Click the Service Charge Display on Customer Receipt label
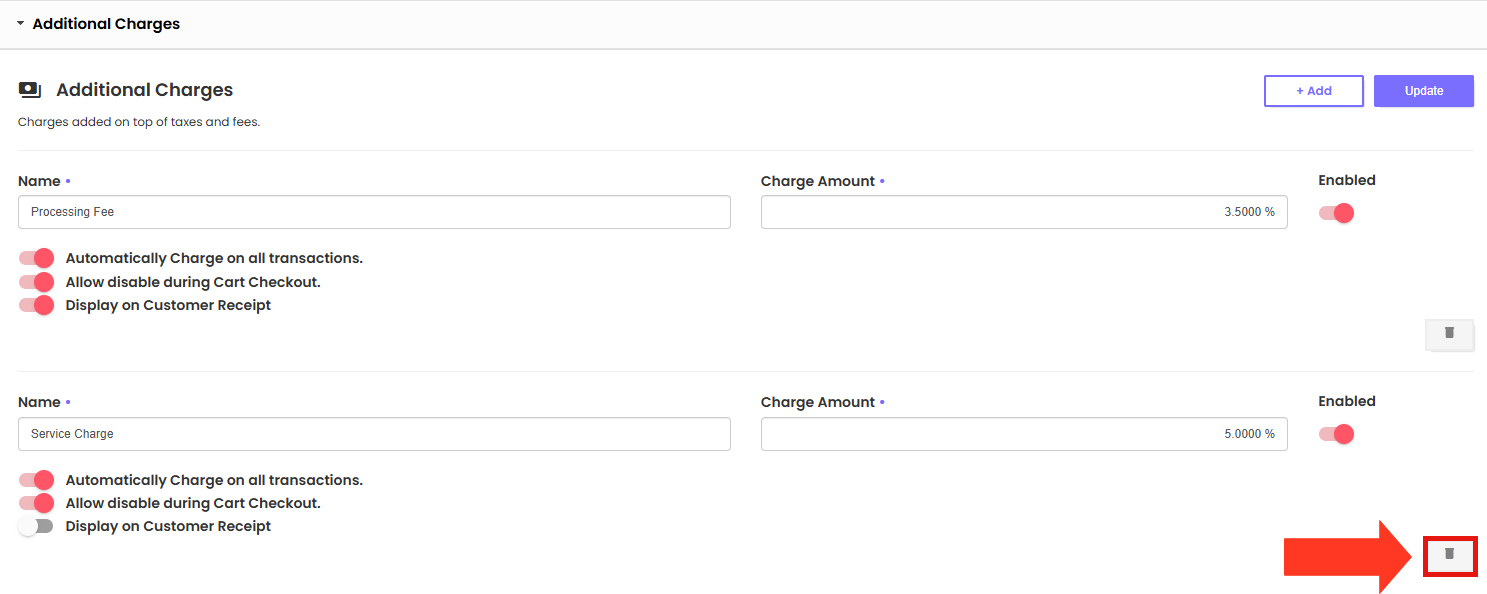This screenshot has height=594, width=1487. click(168, 526)
